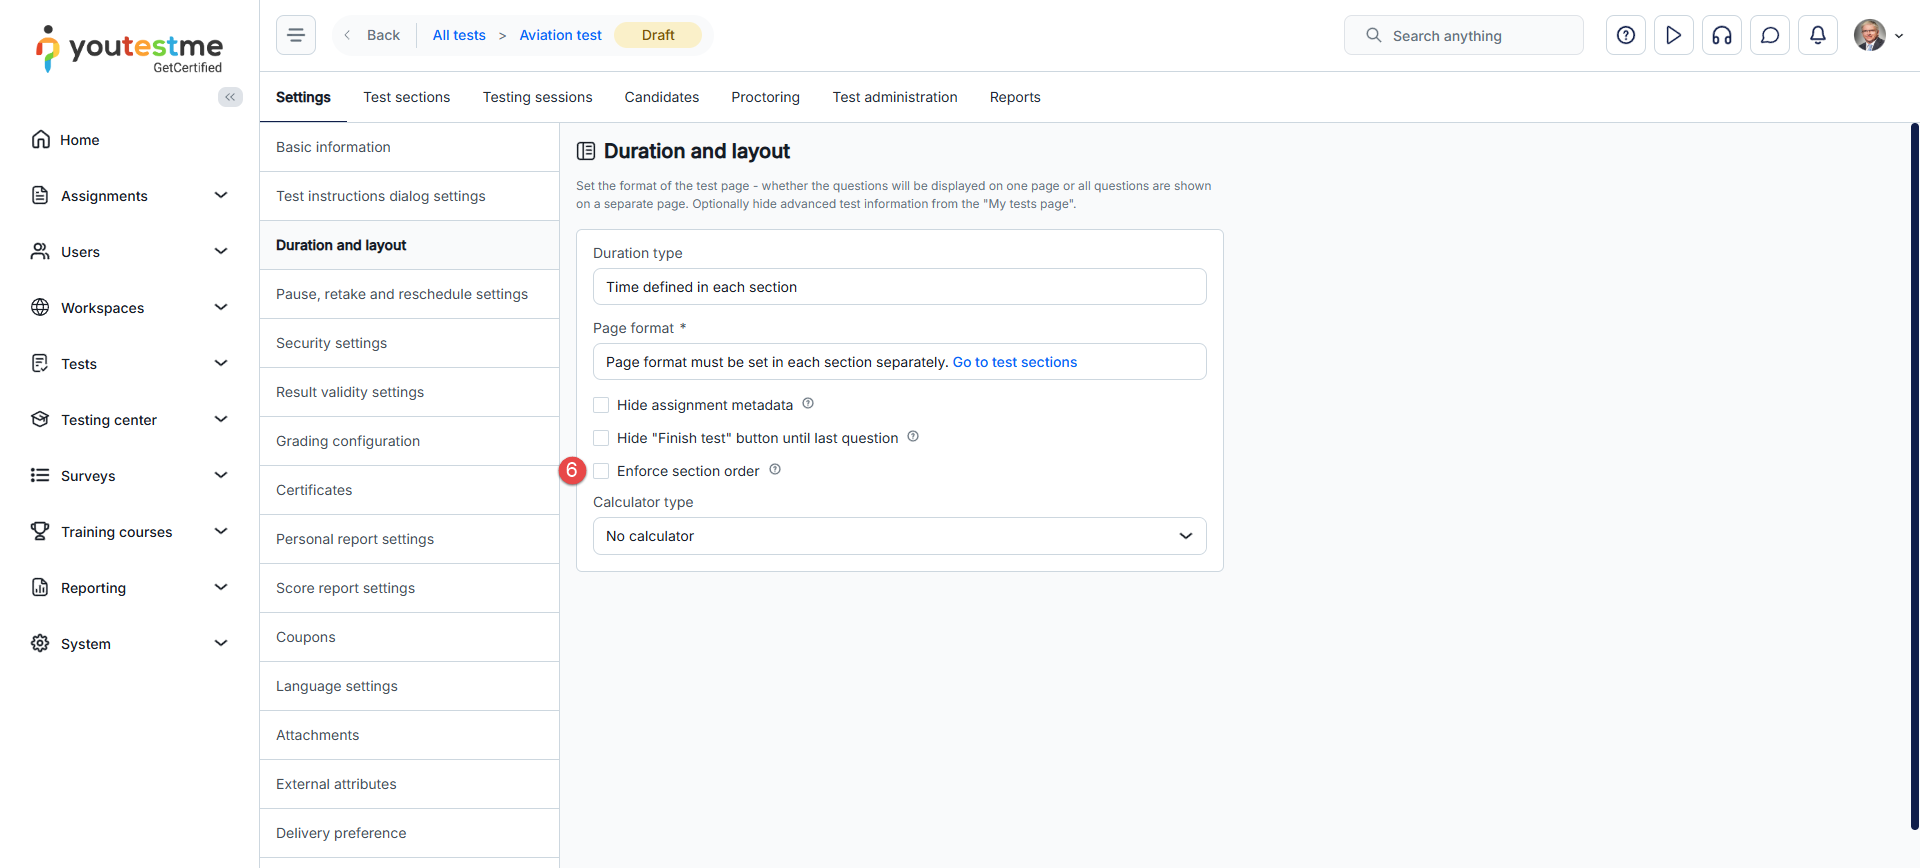
Task: Open Certificates settings section
Action: tap(409, 490)
